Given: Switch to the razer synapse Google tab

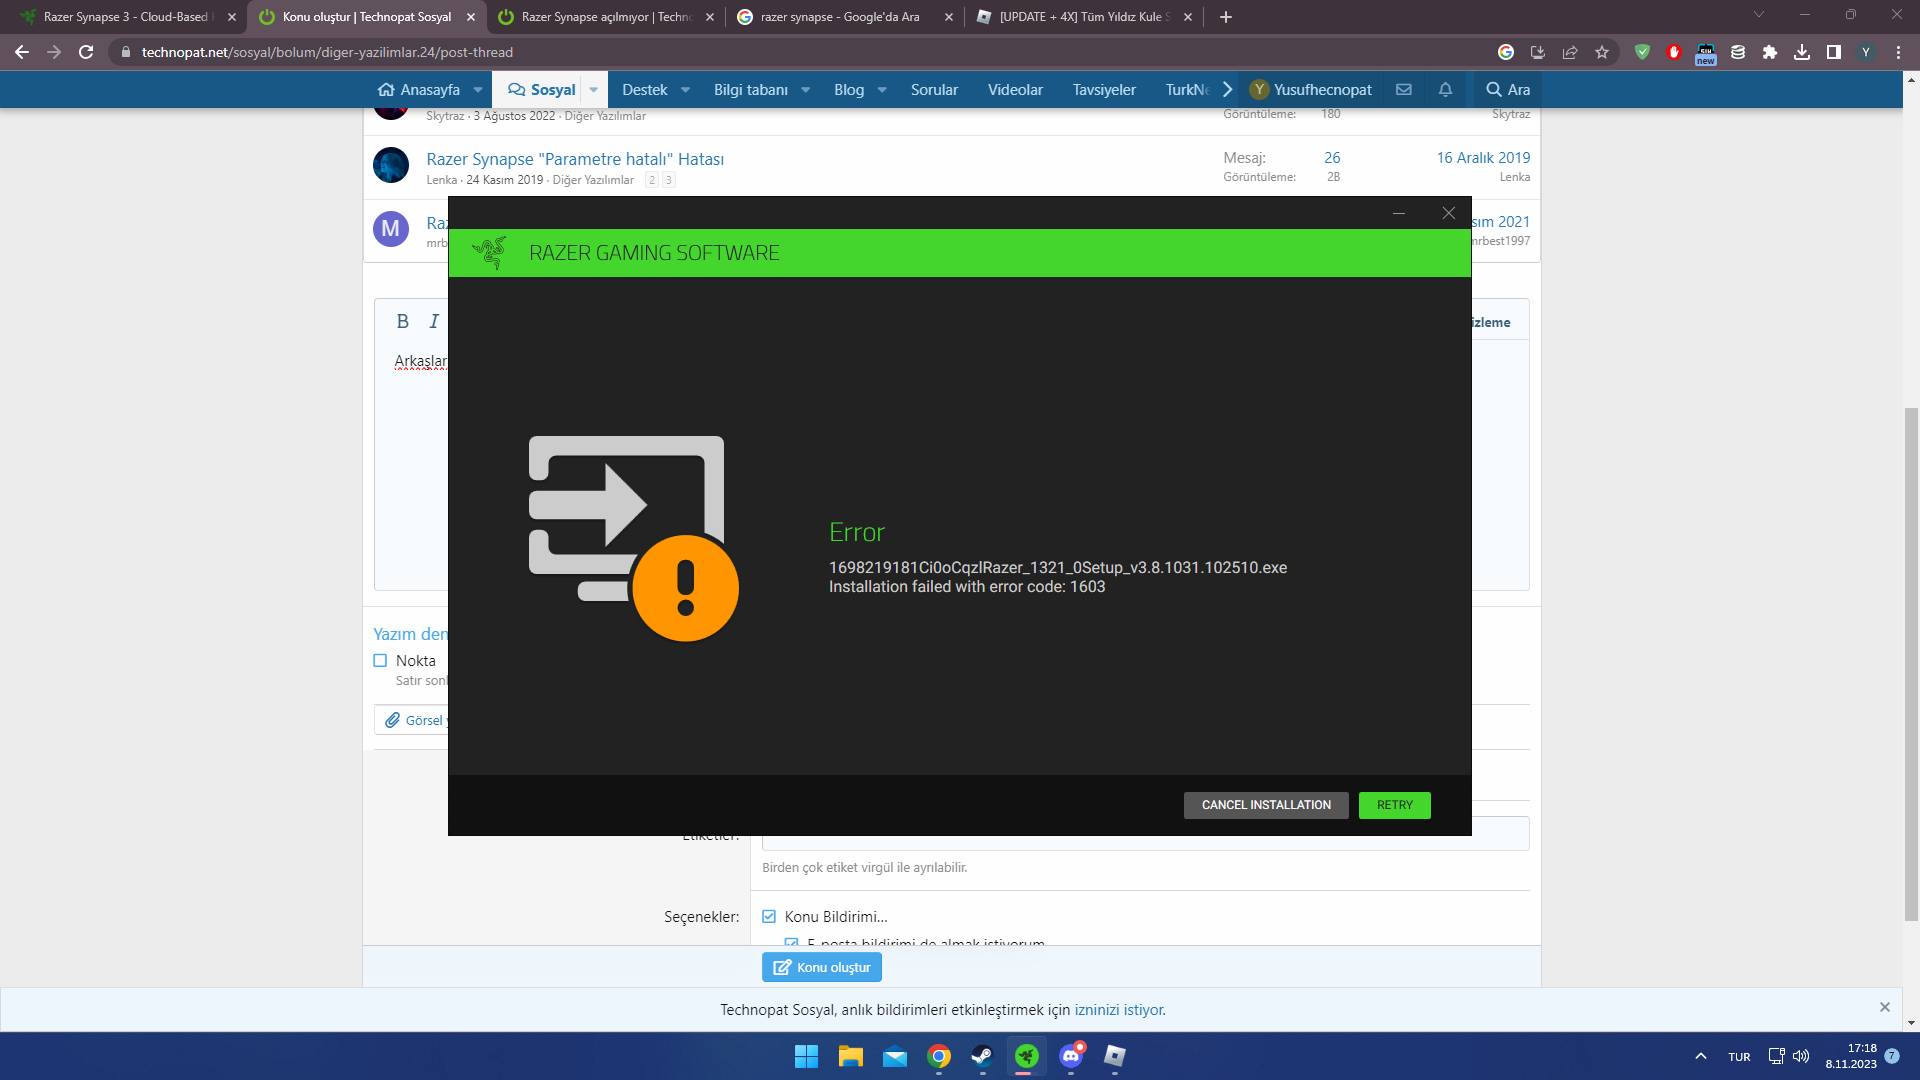Looking at the screenshot, I should 840,17.
